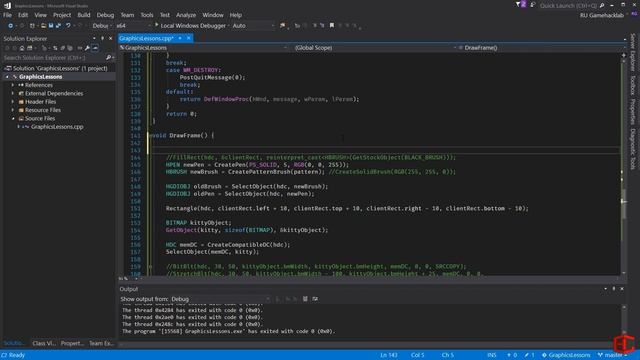Close the GraphicsLessons.cpp editor tab
Image resolution: width=640 pixels, height=360 pixels.
(189, 38)
